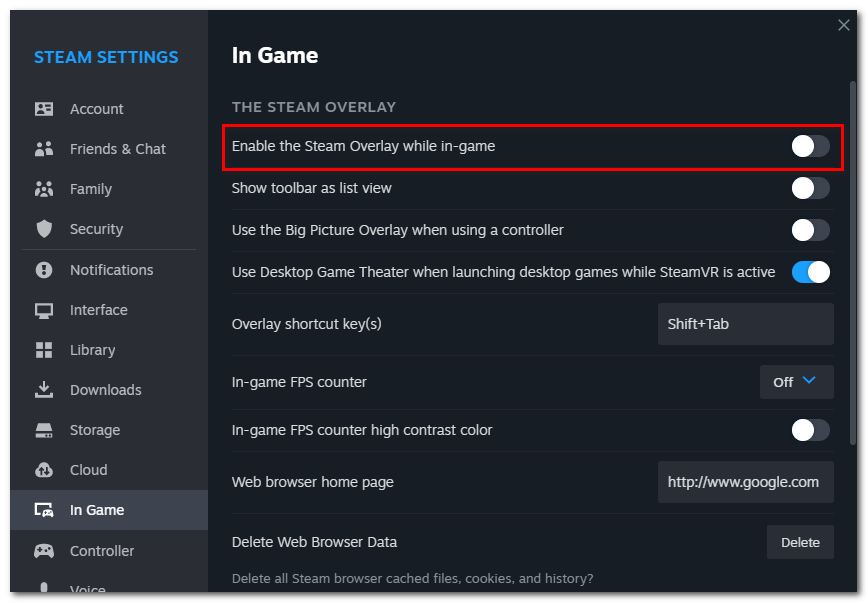Enable the Steam Overlay while in-game
Viewport: 868px width, 603px height.
810,146
